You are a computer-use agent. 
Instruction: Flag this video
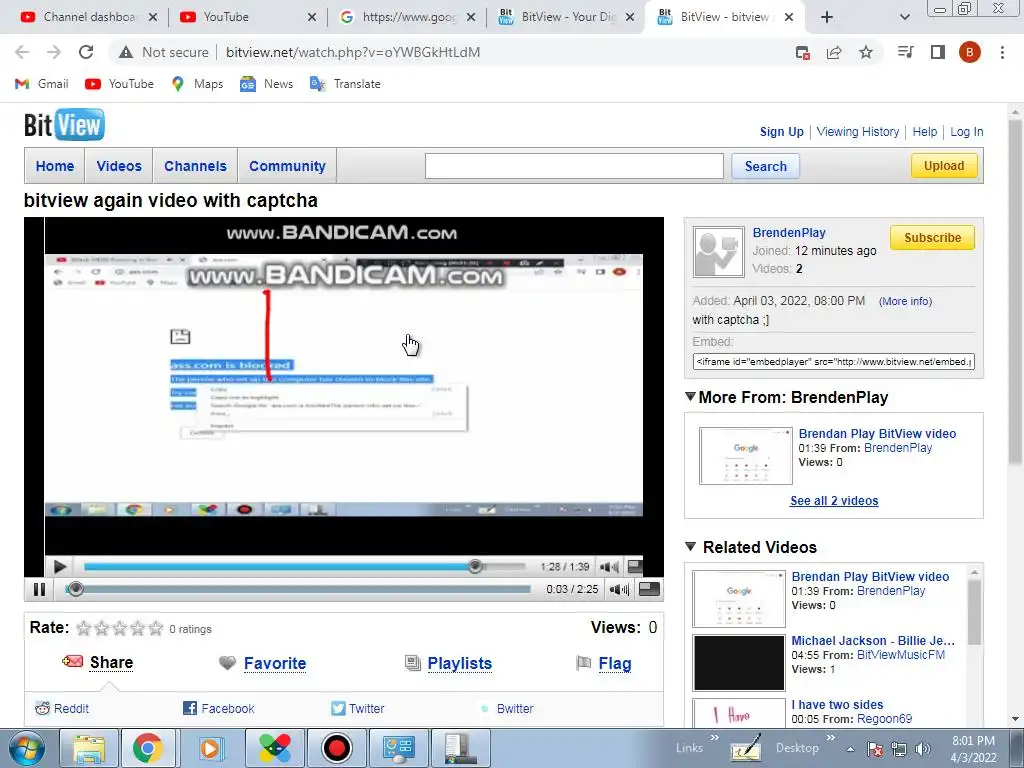615,663
